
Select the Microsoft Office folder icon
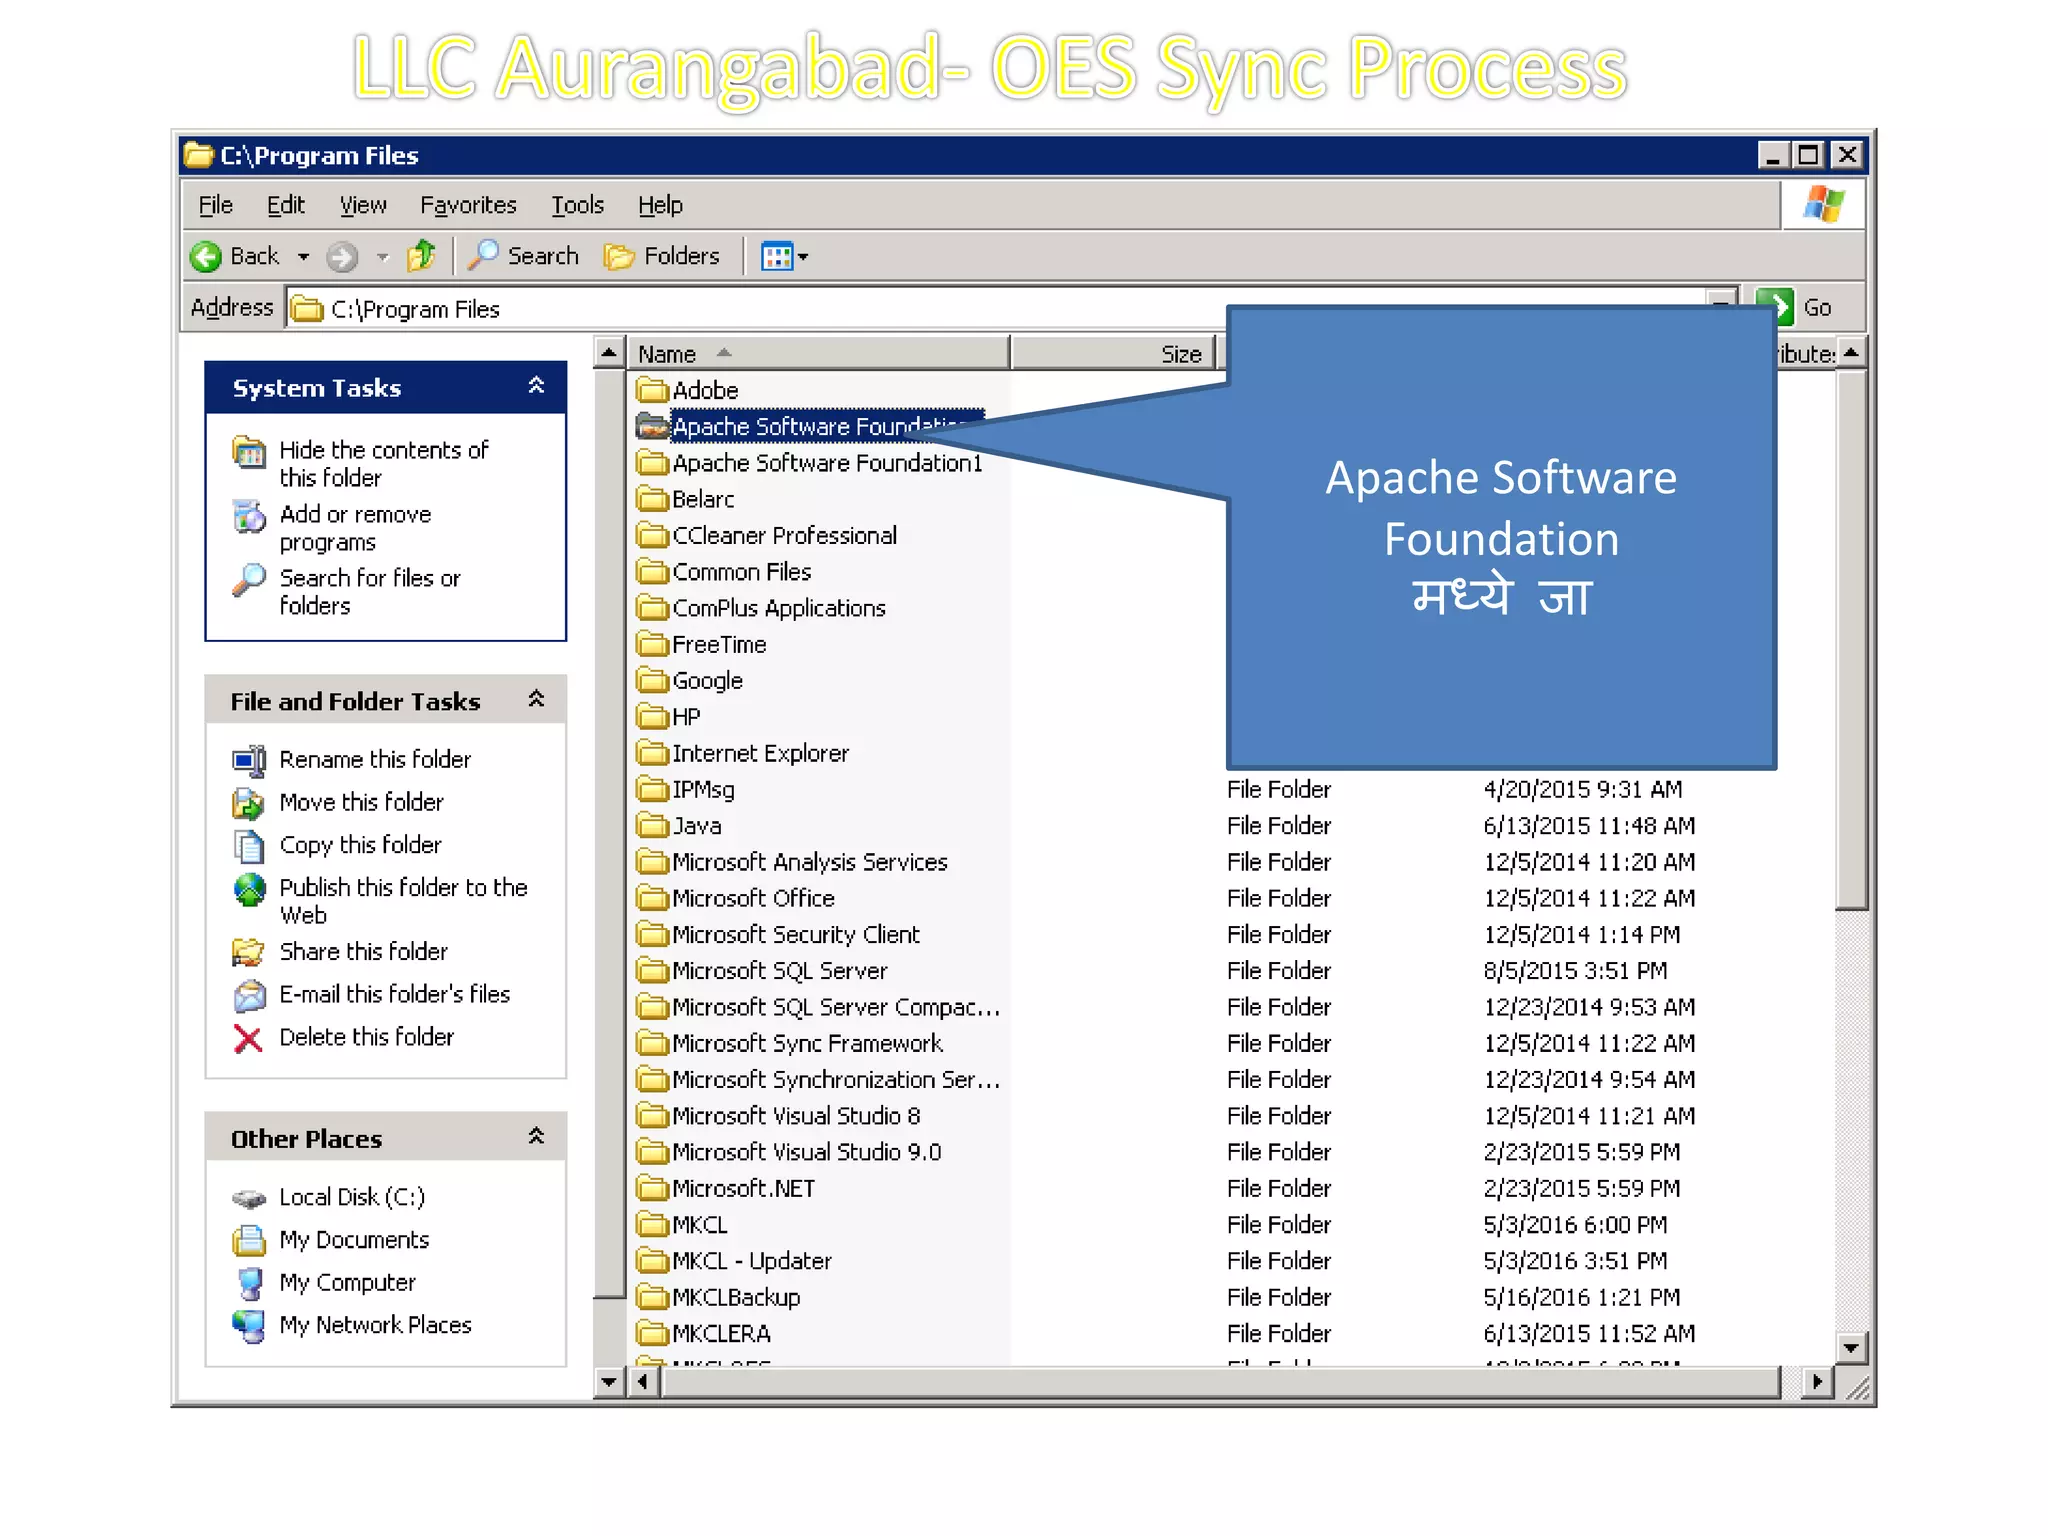pyautogui.click(x=652, y=898)
